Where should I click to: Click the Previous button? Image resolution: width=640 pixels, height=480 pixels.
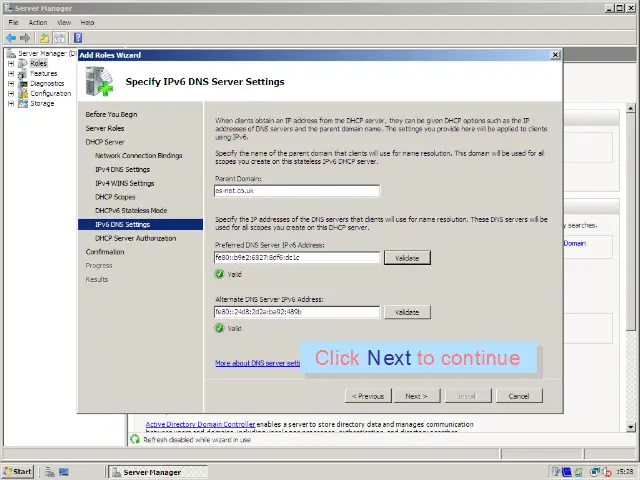pos(368,396)
